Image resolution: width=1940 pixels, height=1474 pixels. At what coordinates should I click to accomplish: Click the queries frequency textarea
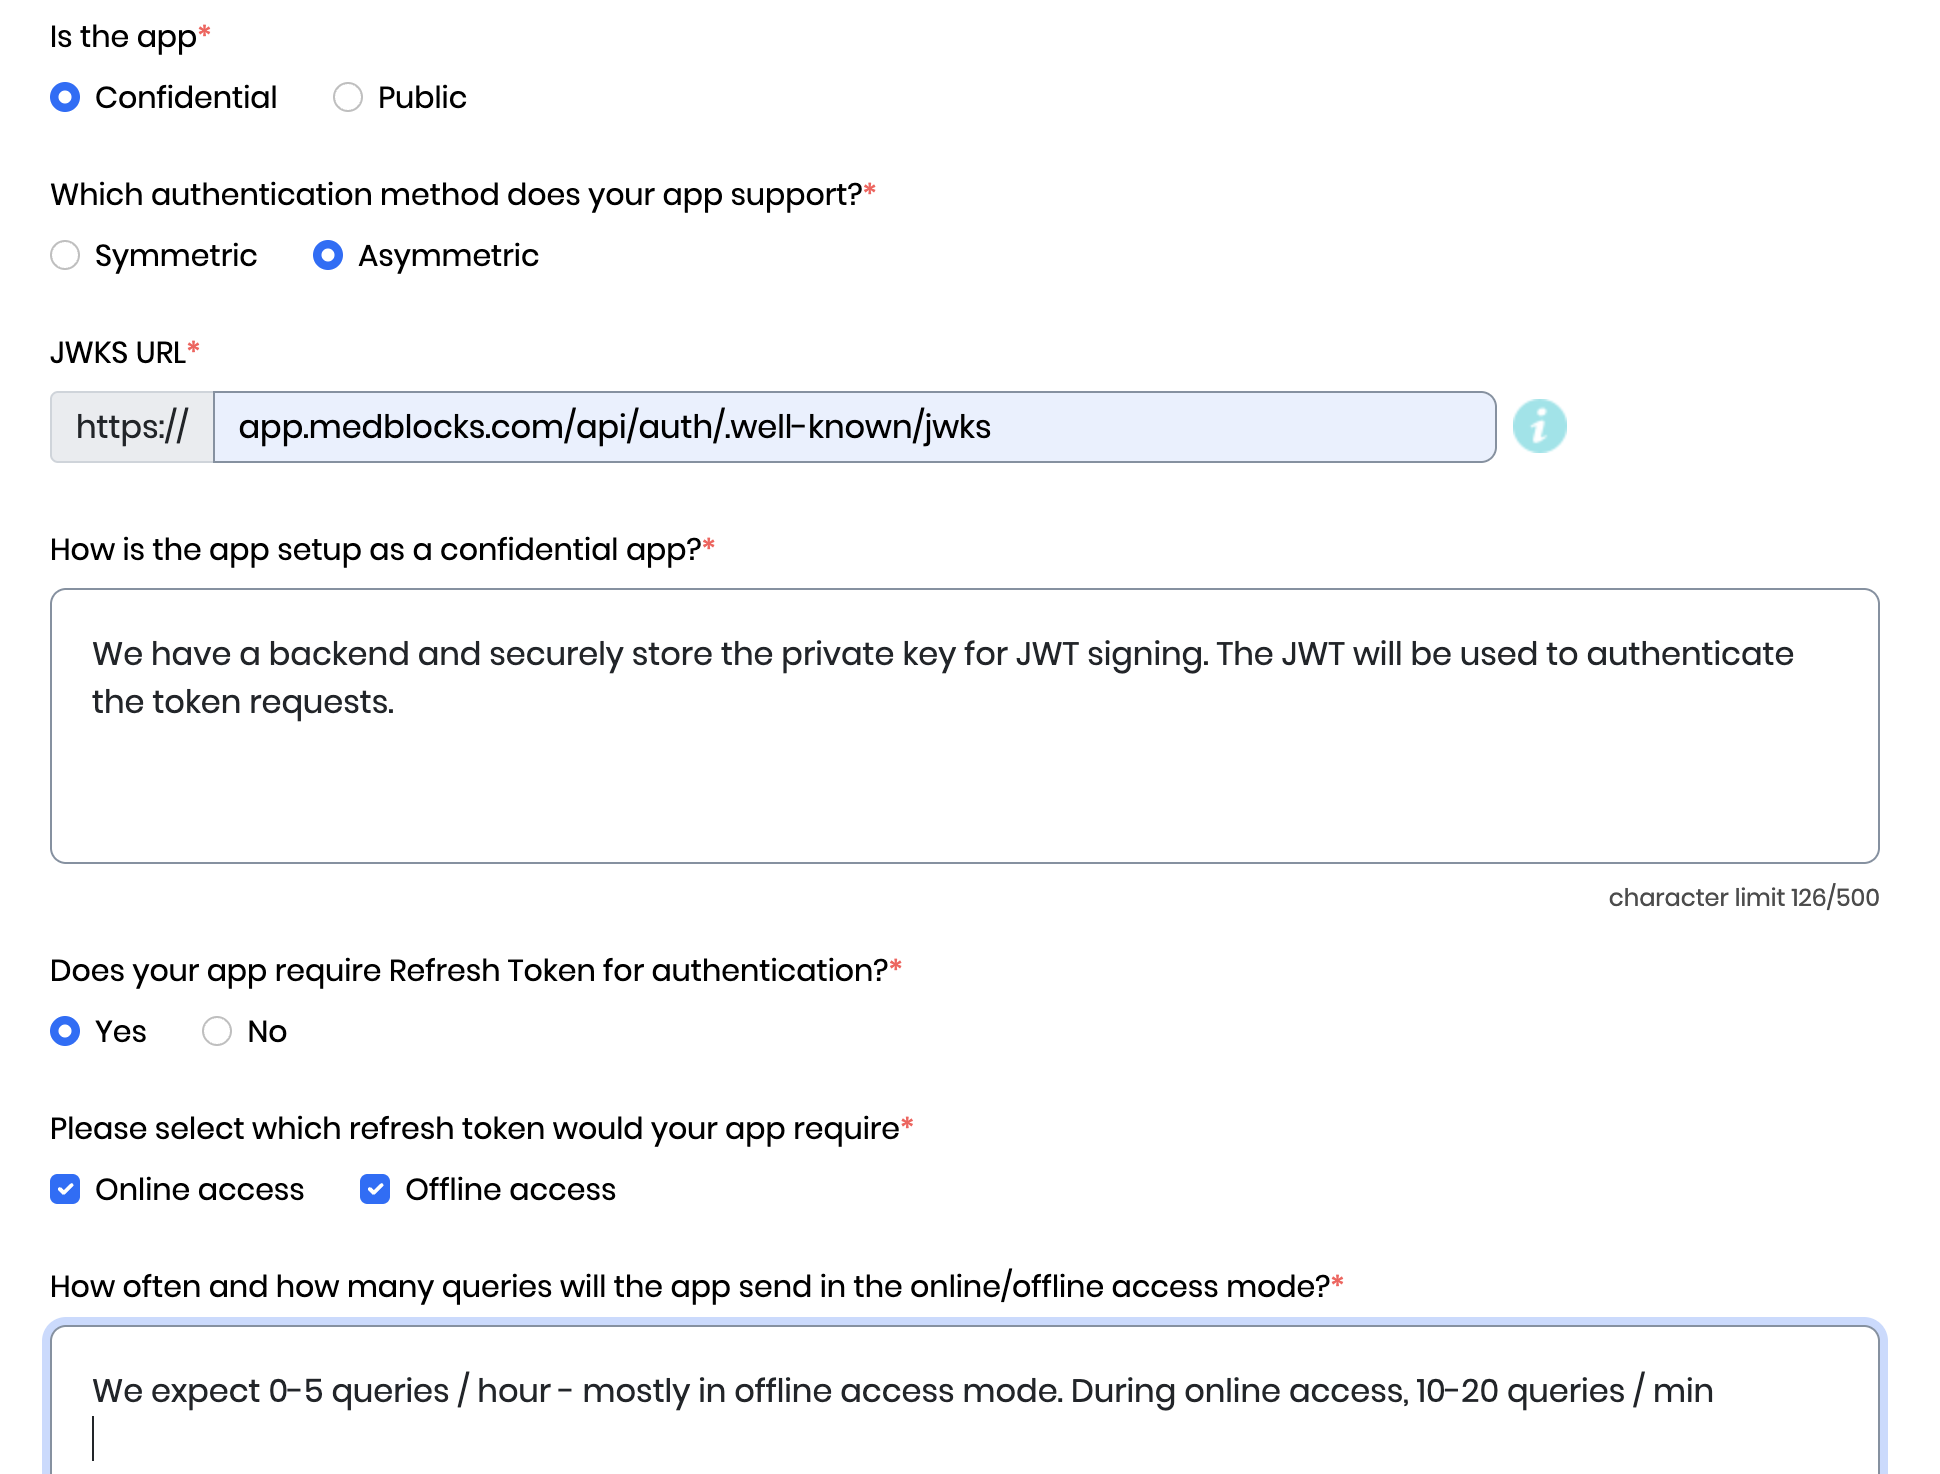click(965, 1400)
